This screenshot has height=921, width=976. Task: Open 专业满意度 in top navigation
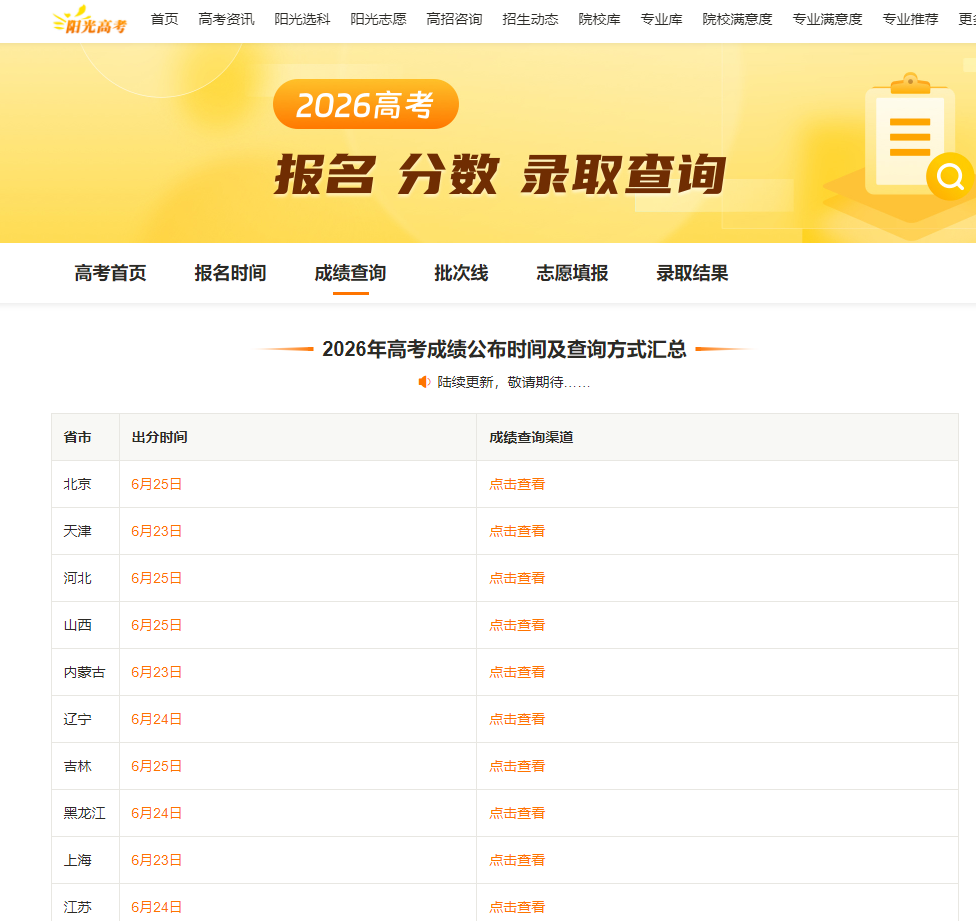[827, 19]
